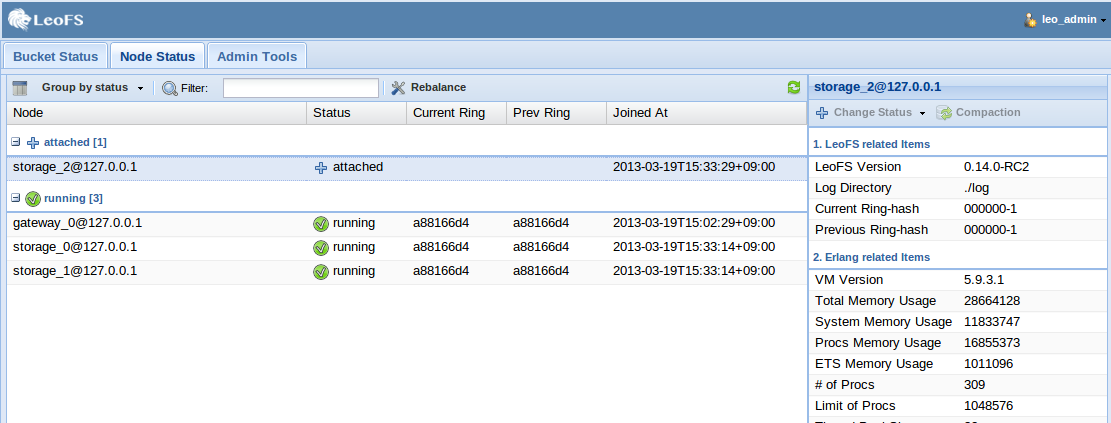Image resolution: width=1111 pixels, height=423 pixels.
Task: Click the LeoFS Version value 0.14.0-RC2
Action: 996,167
